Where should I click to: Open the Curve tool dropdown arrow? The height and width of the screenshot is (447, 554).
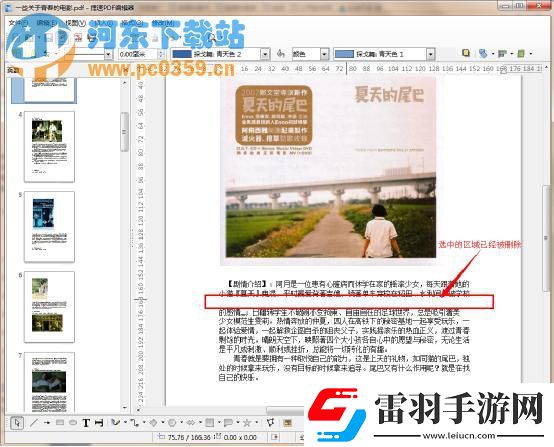125,422
